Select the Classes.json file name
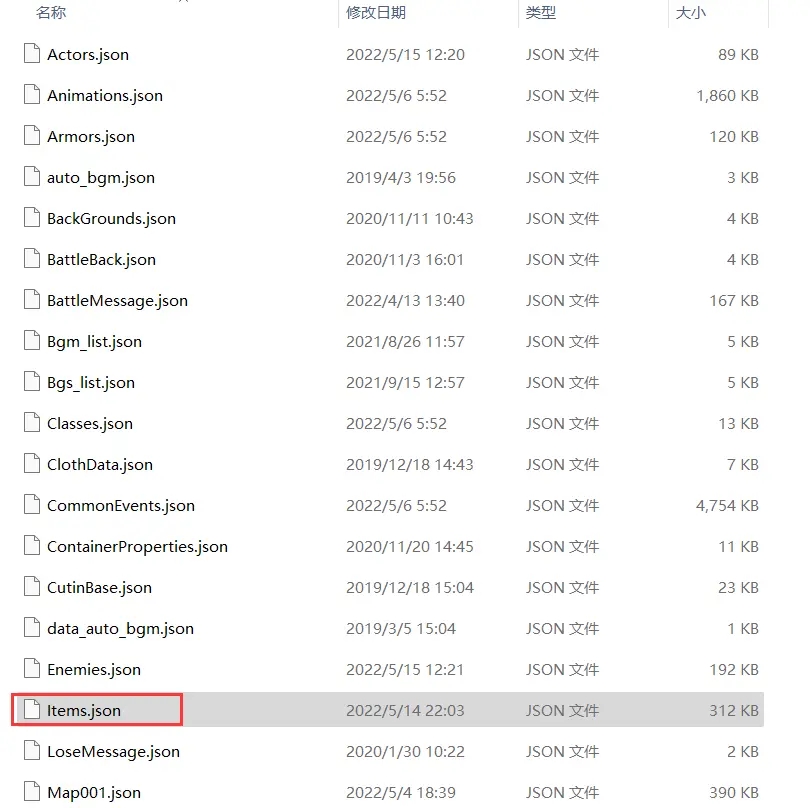 click(90, 424)
